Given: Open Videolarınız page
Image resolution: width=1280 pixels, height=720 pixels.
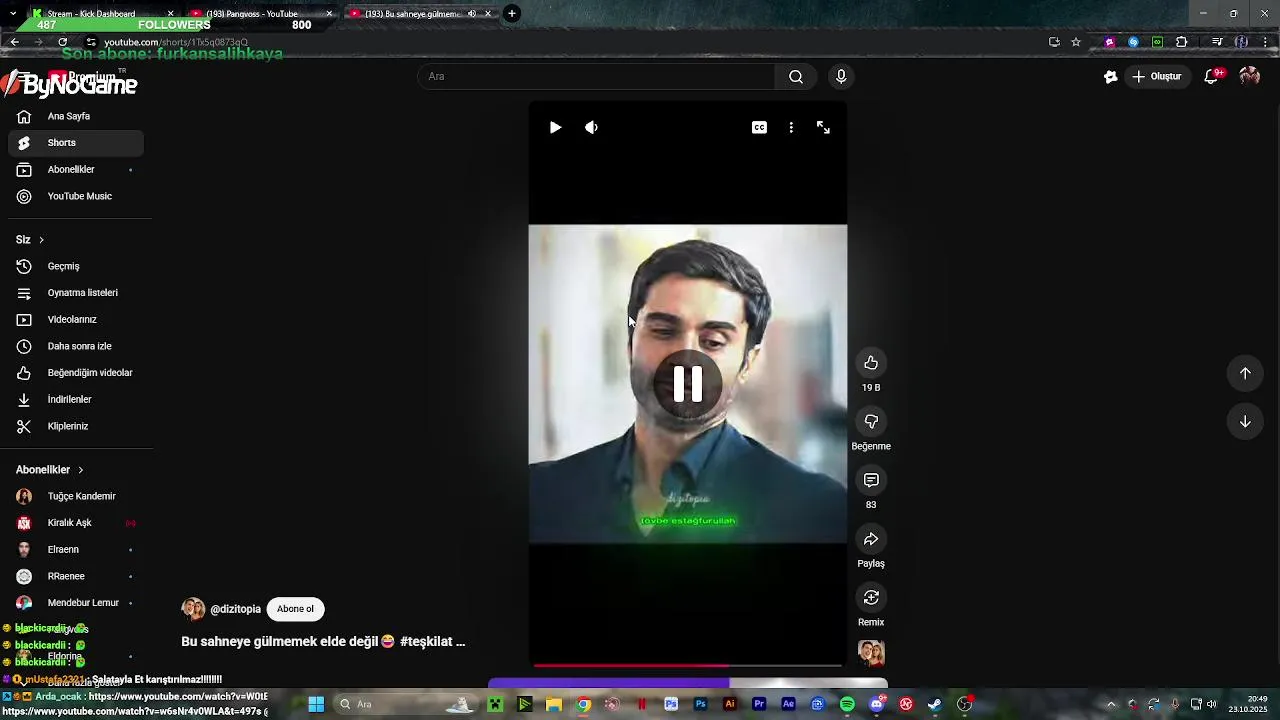Looking at the screenshot, I should pos(76,320).
